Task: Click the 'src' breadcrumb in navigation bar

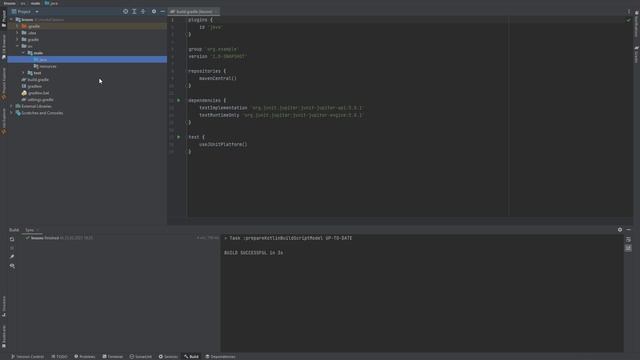Action: [x=23, y=3]
